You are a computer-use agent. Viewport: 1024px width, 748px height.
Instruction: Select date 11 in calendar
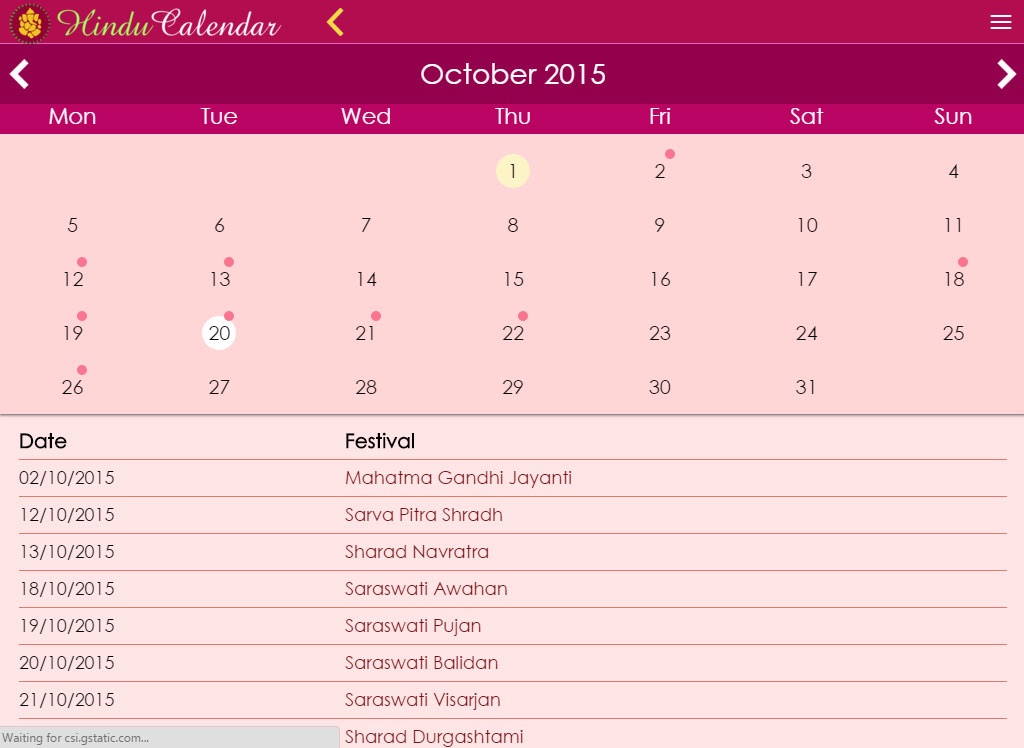(x=953, y=225)
